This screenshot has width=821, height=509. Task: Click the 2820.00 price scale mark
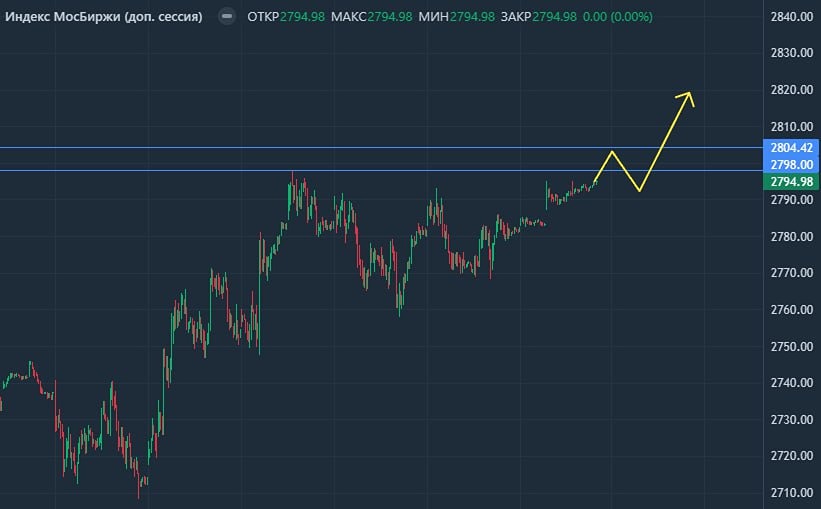tap(792, 90)
